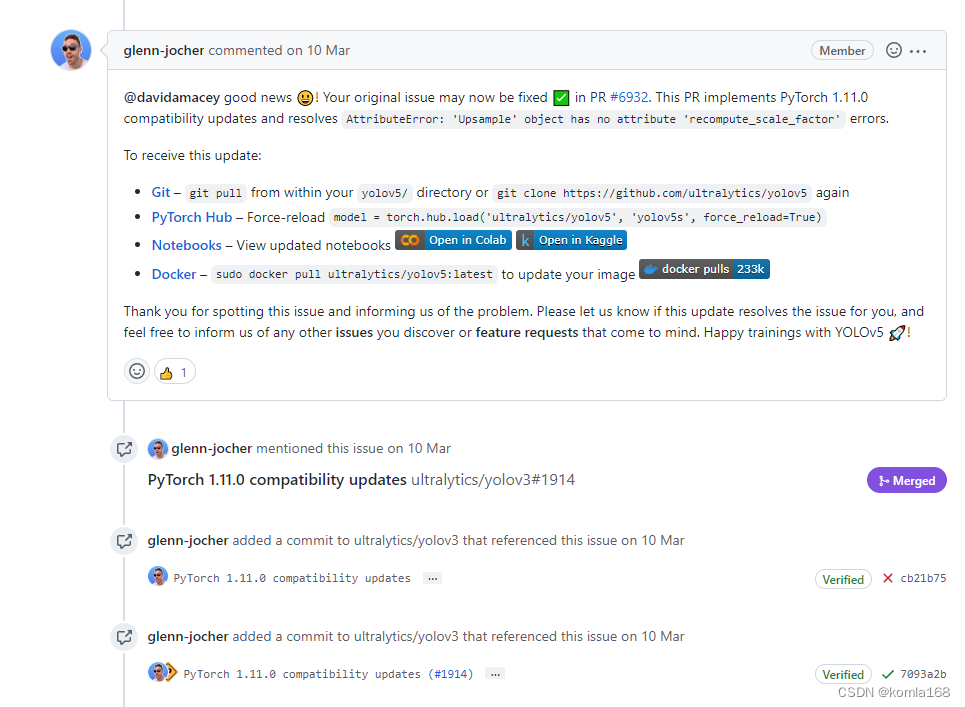Click the Open in Kaggle badge

(571, 240)
